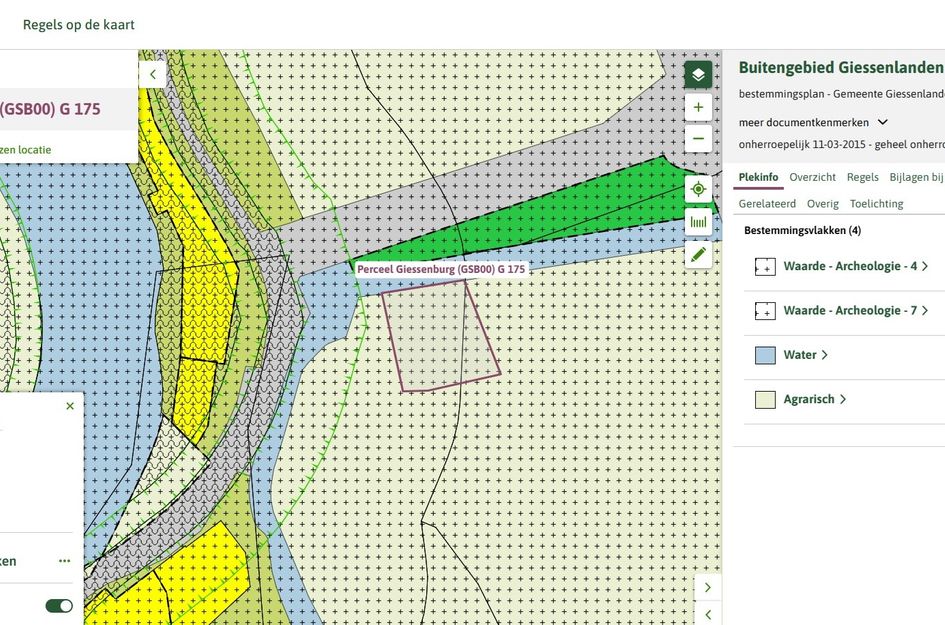945x625 pixels.
Task: Open the three-dot options menu
Action: tap(65, 561)
